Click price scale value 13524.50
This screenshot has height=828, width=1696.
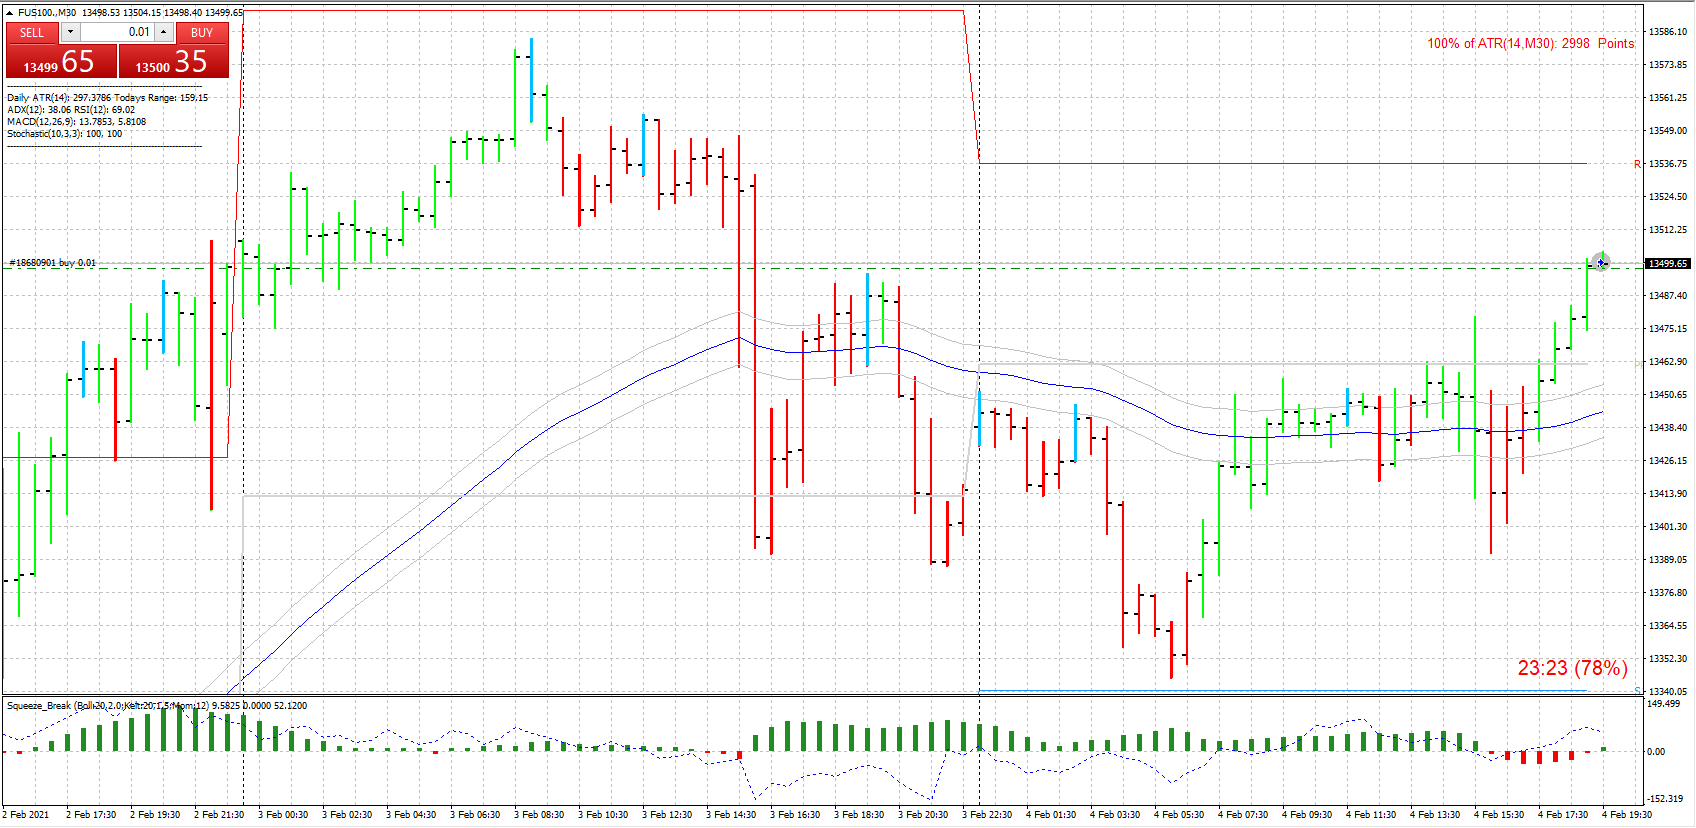[1668, 197]
